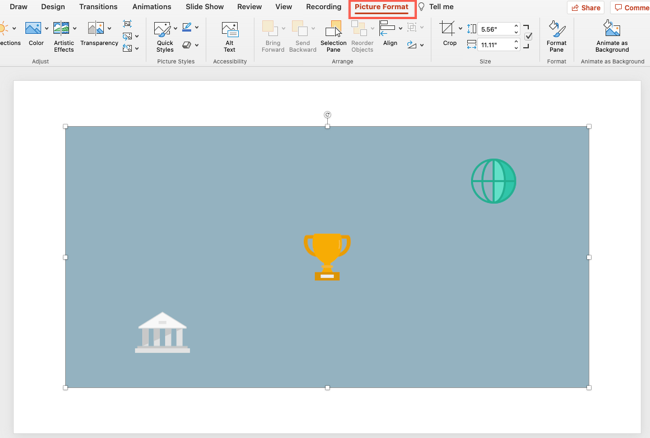Click the Share button
Image resolution: width=650 pixels, height=438 pixels.
point(586,7)
